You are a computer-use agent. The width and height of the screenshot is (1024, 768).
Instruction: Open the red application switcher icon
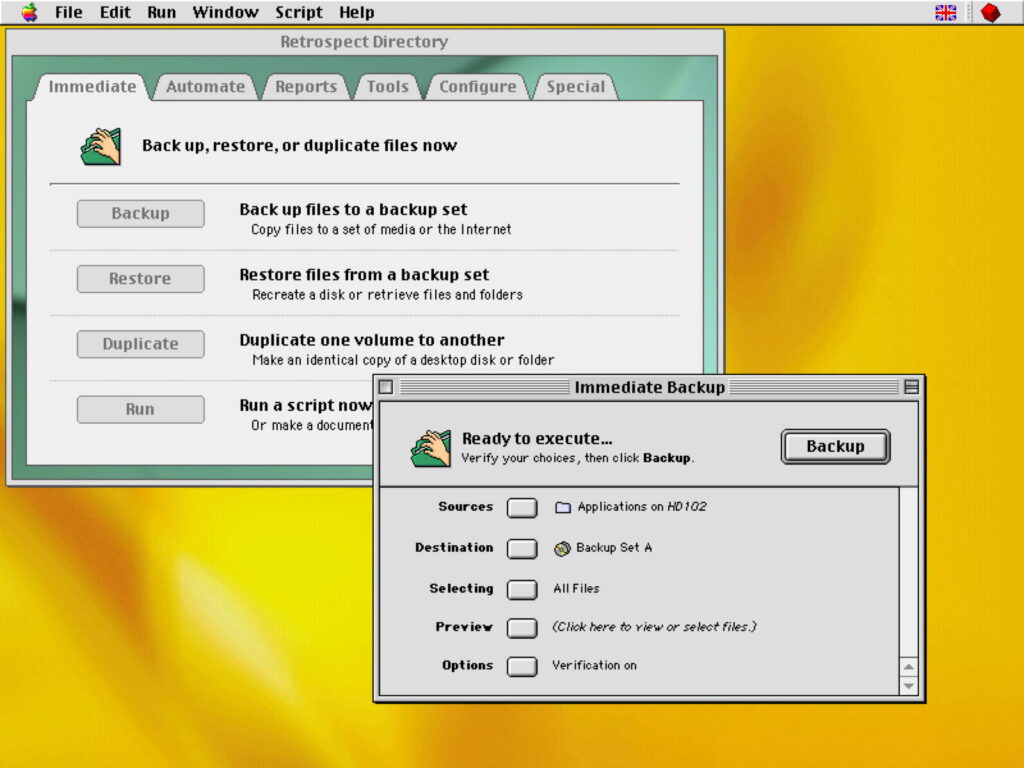pyautogui.click(x=990, y=13)
